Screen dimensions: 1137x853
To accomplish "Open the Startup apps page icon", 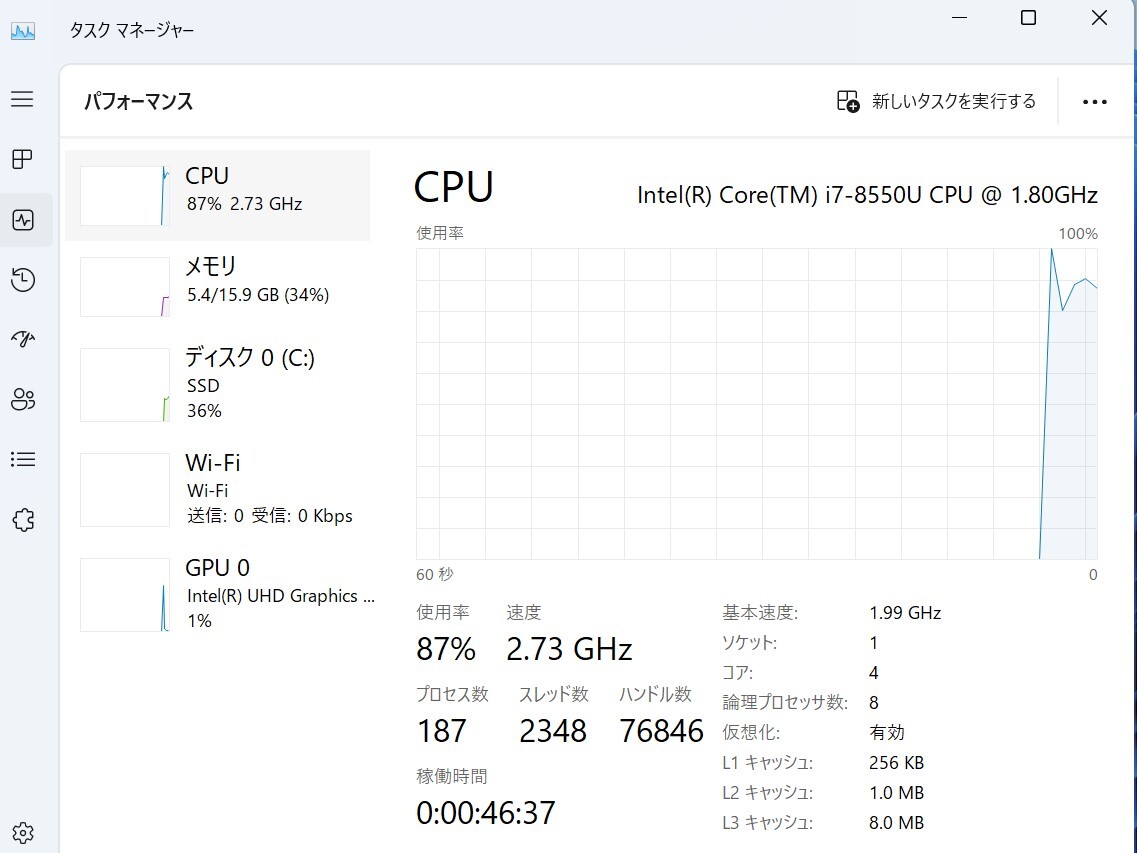I will (x=23, y=340).
